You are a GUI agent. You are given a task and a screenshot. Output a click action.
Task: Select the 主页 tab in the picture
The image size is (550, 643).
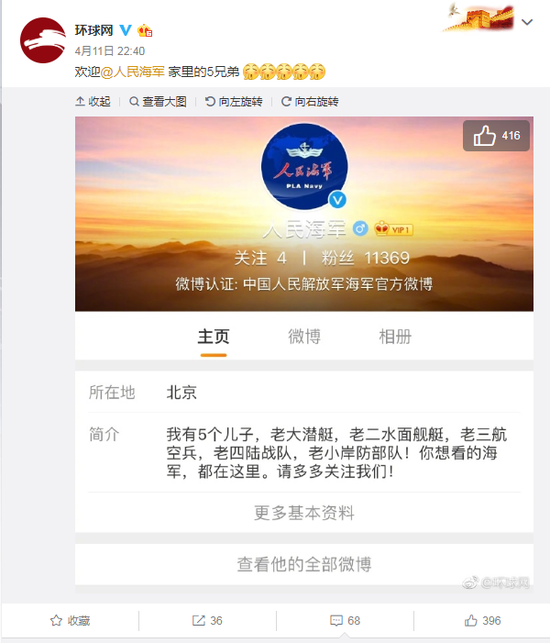[213, 337]
